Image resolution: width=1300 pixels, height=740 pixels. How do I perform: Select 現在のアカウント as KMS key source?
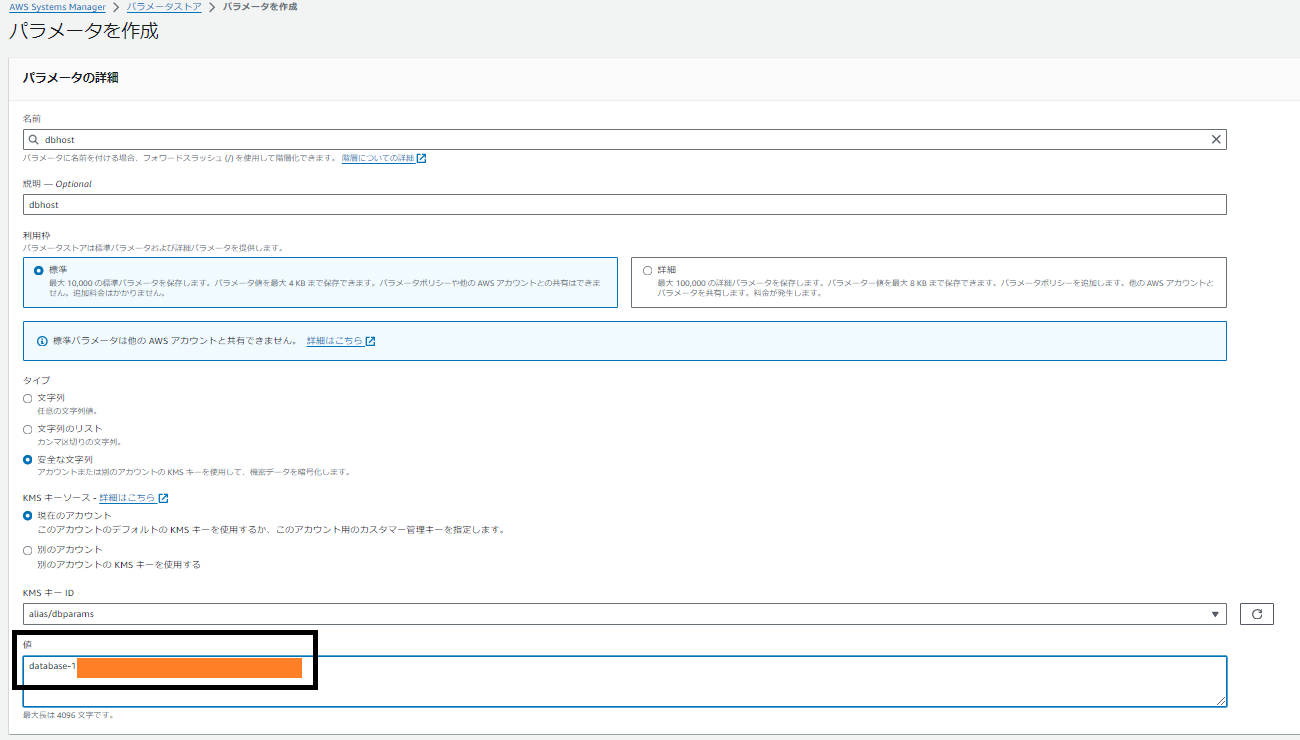[x=28, y=516]
